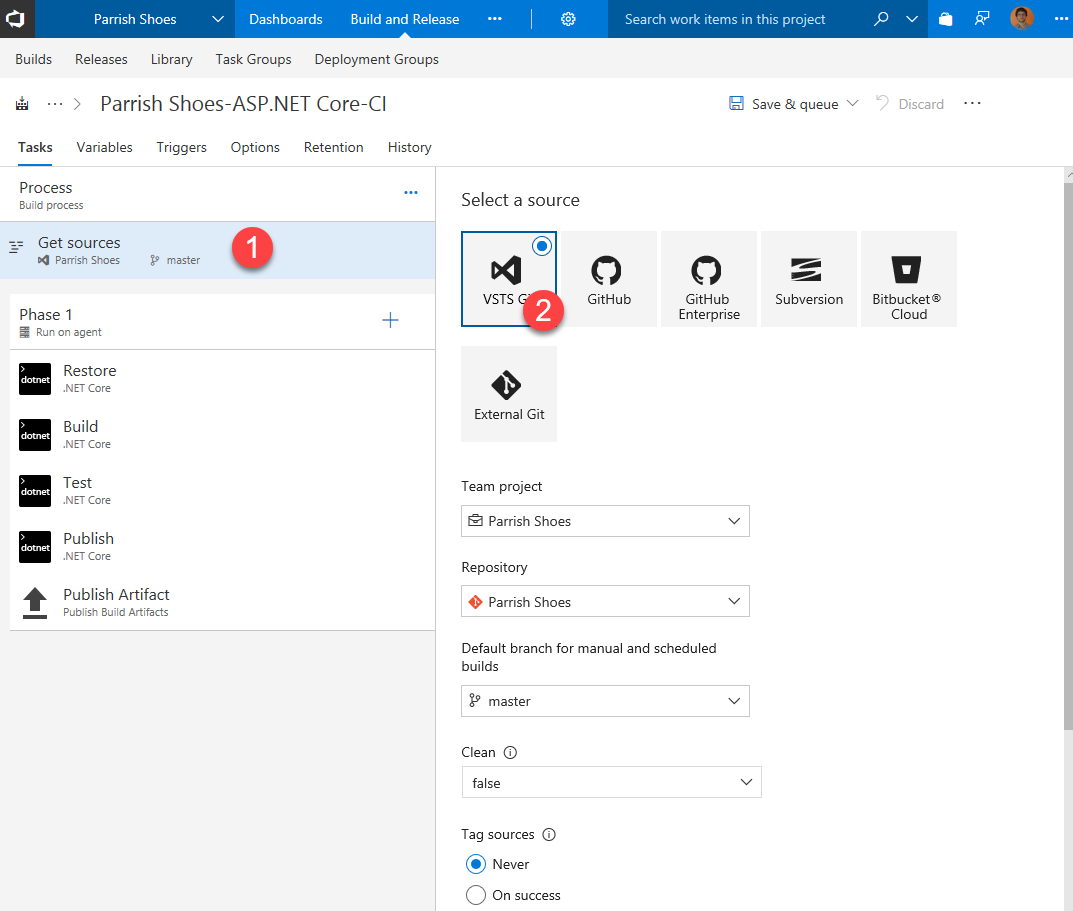
Task: Choose the Subversion source tile
Action: (808, 278)
